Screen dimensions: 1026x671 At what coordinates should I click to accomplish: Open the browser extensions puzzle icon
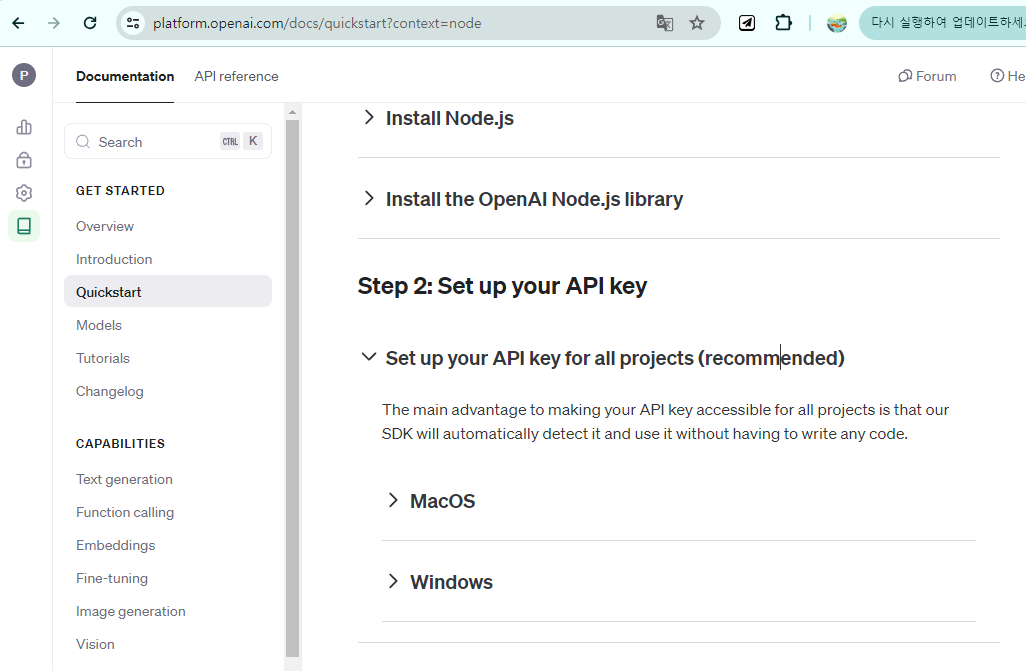[x=783, y=23]
